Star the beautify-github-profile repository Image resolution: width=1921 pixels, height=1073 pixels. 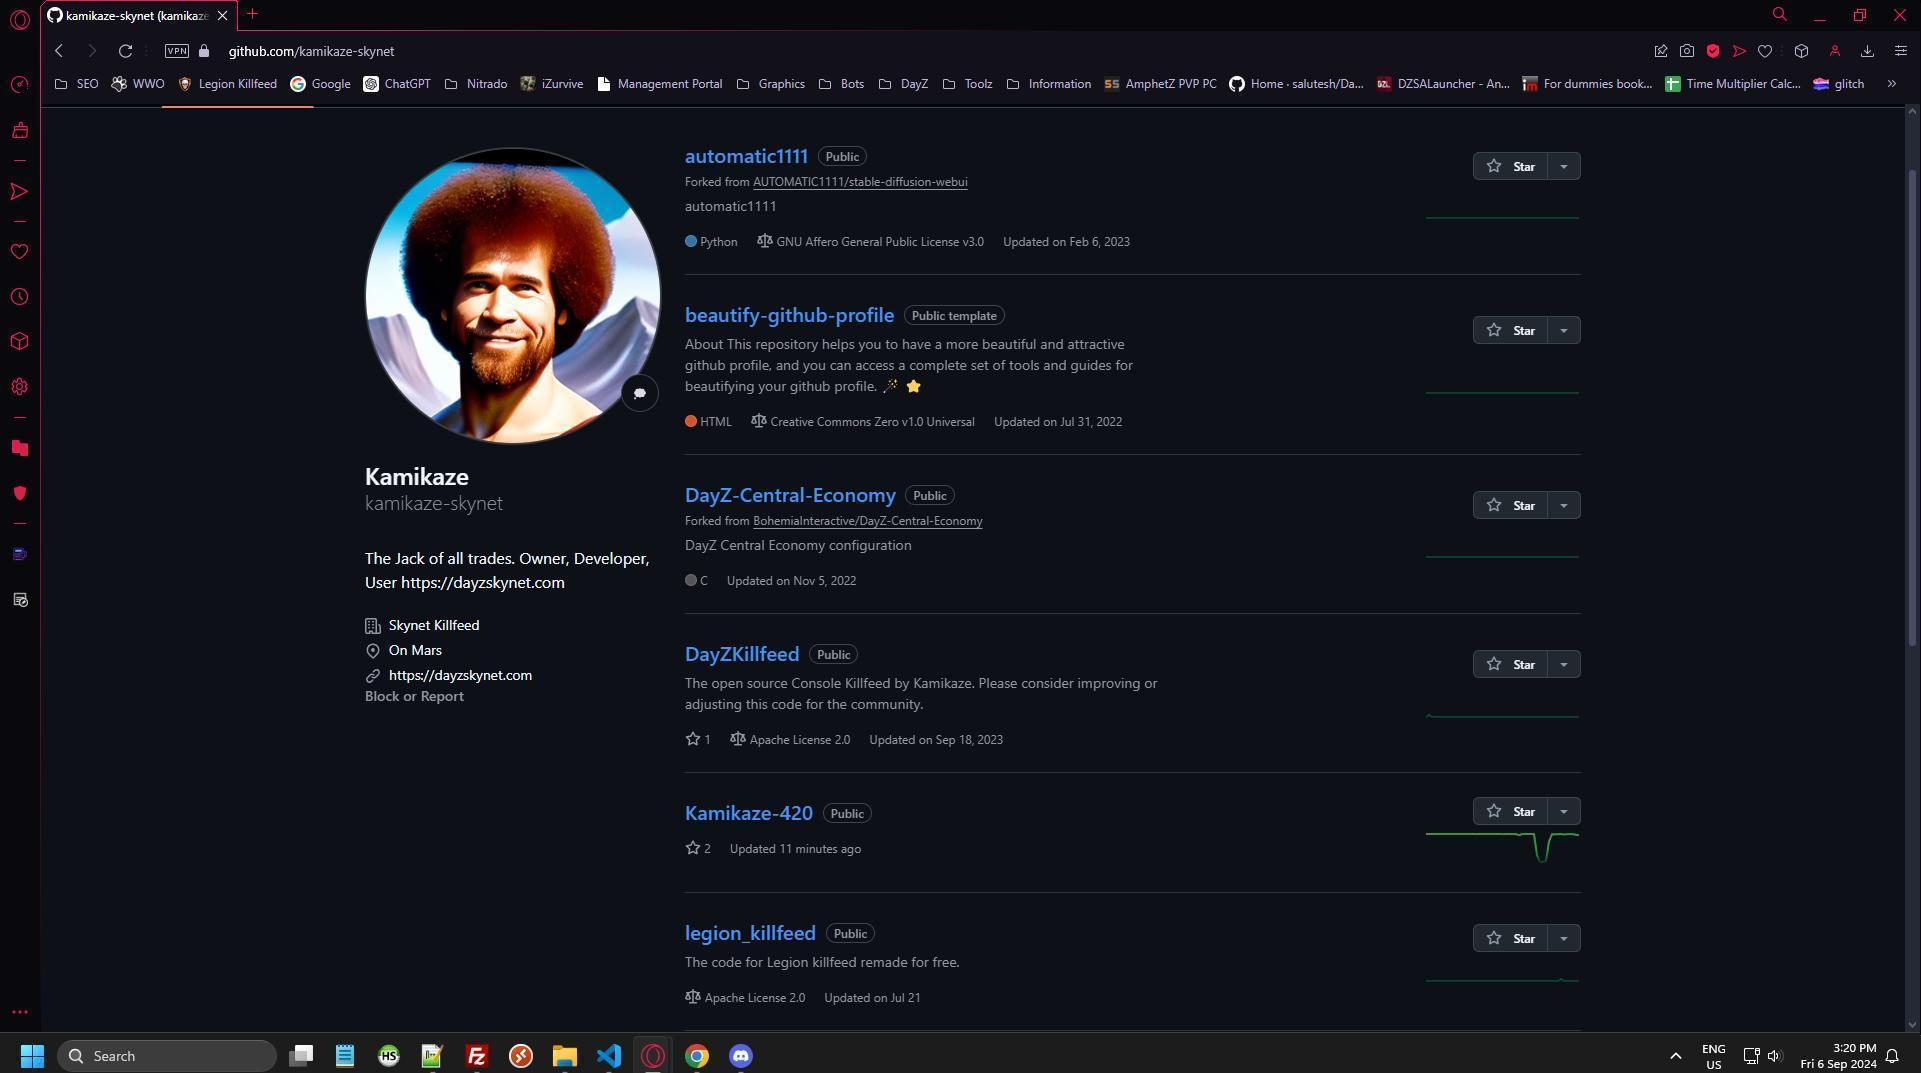tap(1511, 330)
